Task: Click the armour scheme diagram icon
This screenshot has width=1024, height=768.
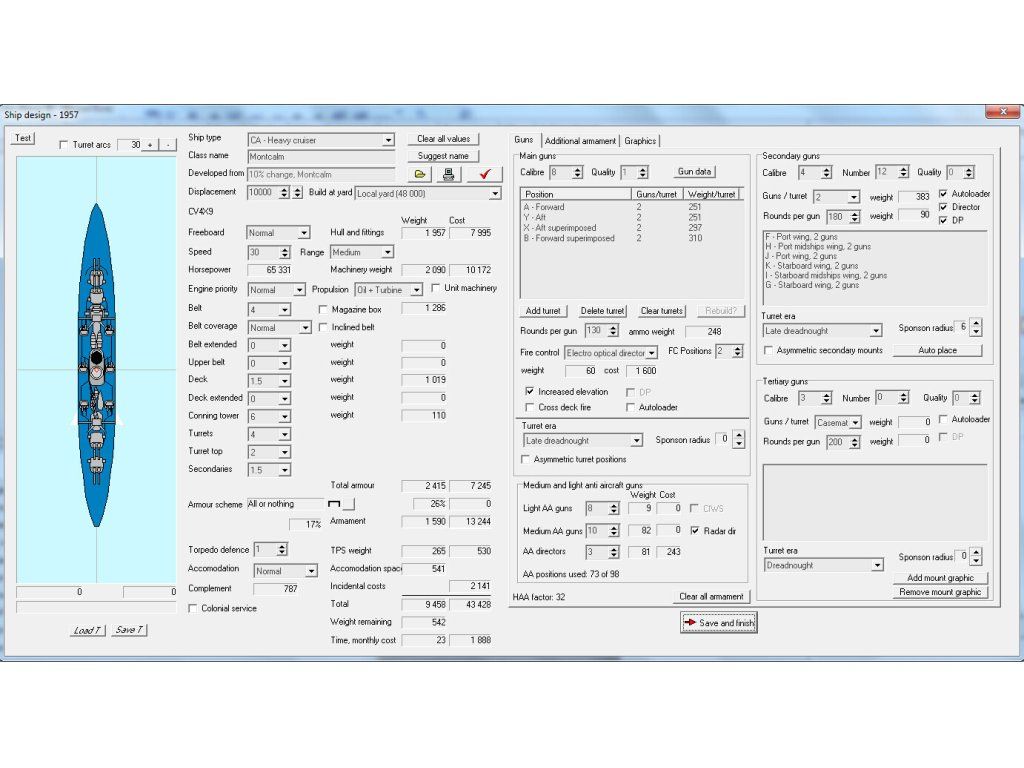Action: tap(334, 503)
